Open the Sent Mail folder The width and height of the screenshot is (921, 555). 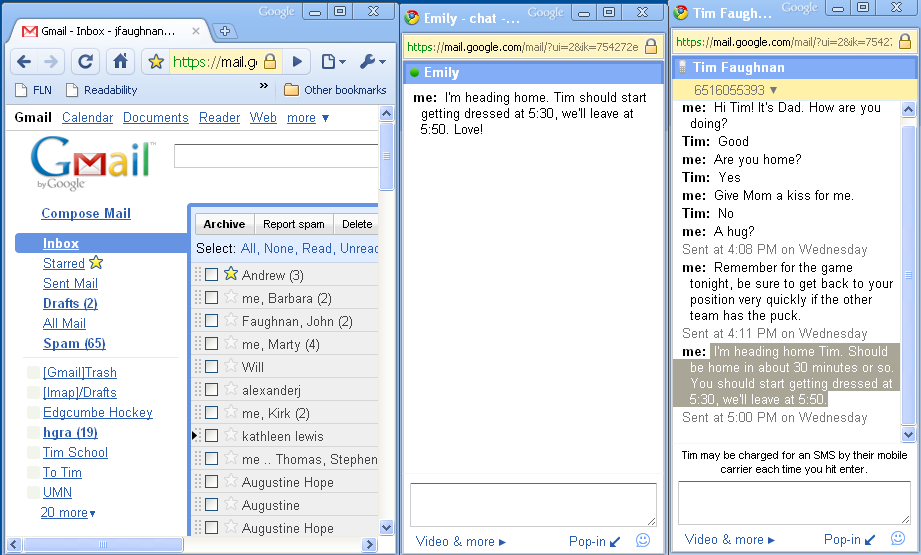[x=70, y=283]
